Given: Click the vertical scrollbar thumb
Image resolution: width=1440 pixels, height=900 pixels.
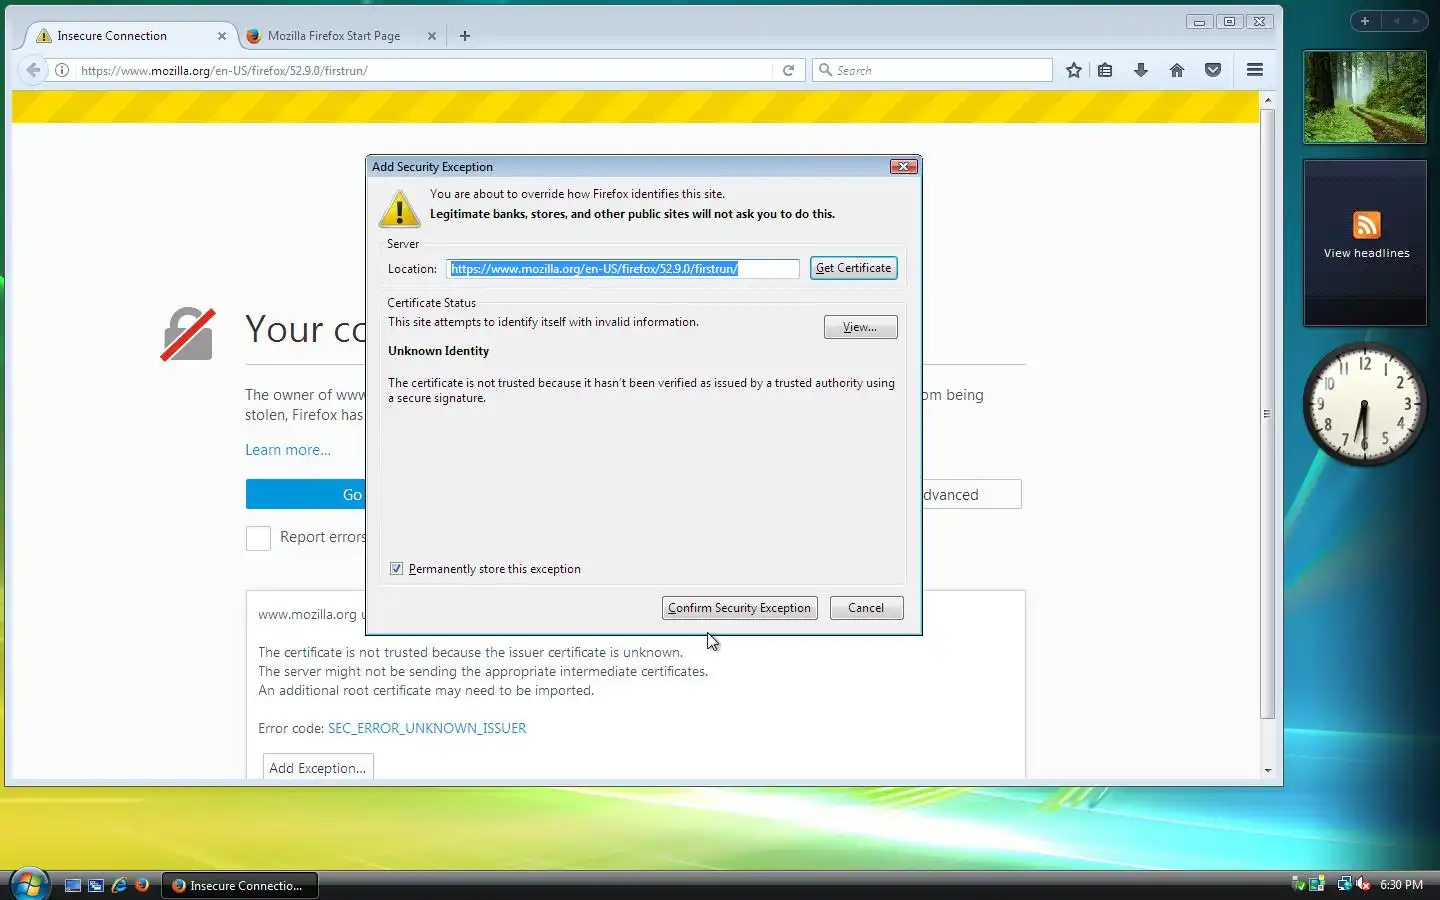Looking at the screenshot, I should [1268, 414].
